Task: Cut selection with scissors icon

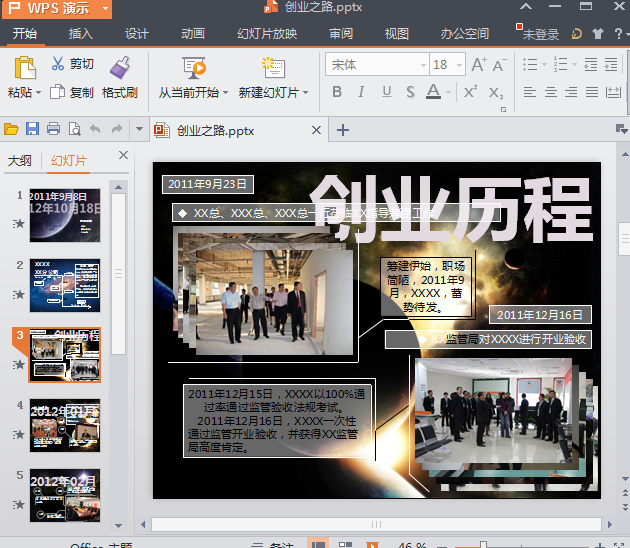Action: [x=58, y=63]
